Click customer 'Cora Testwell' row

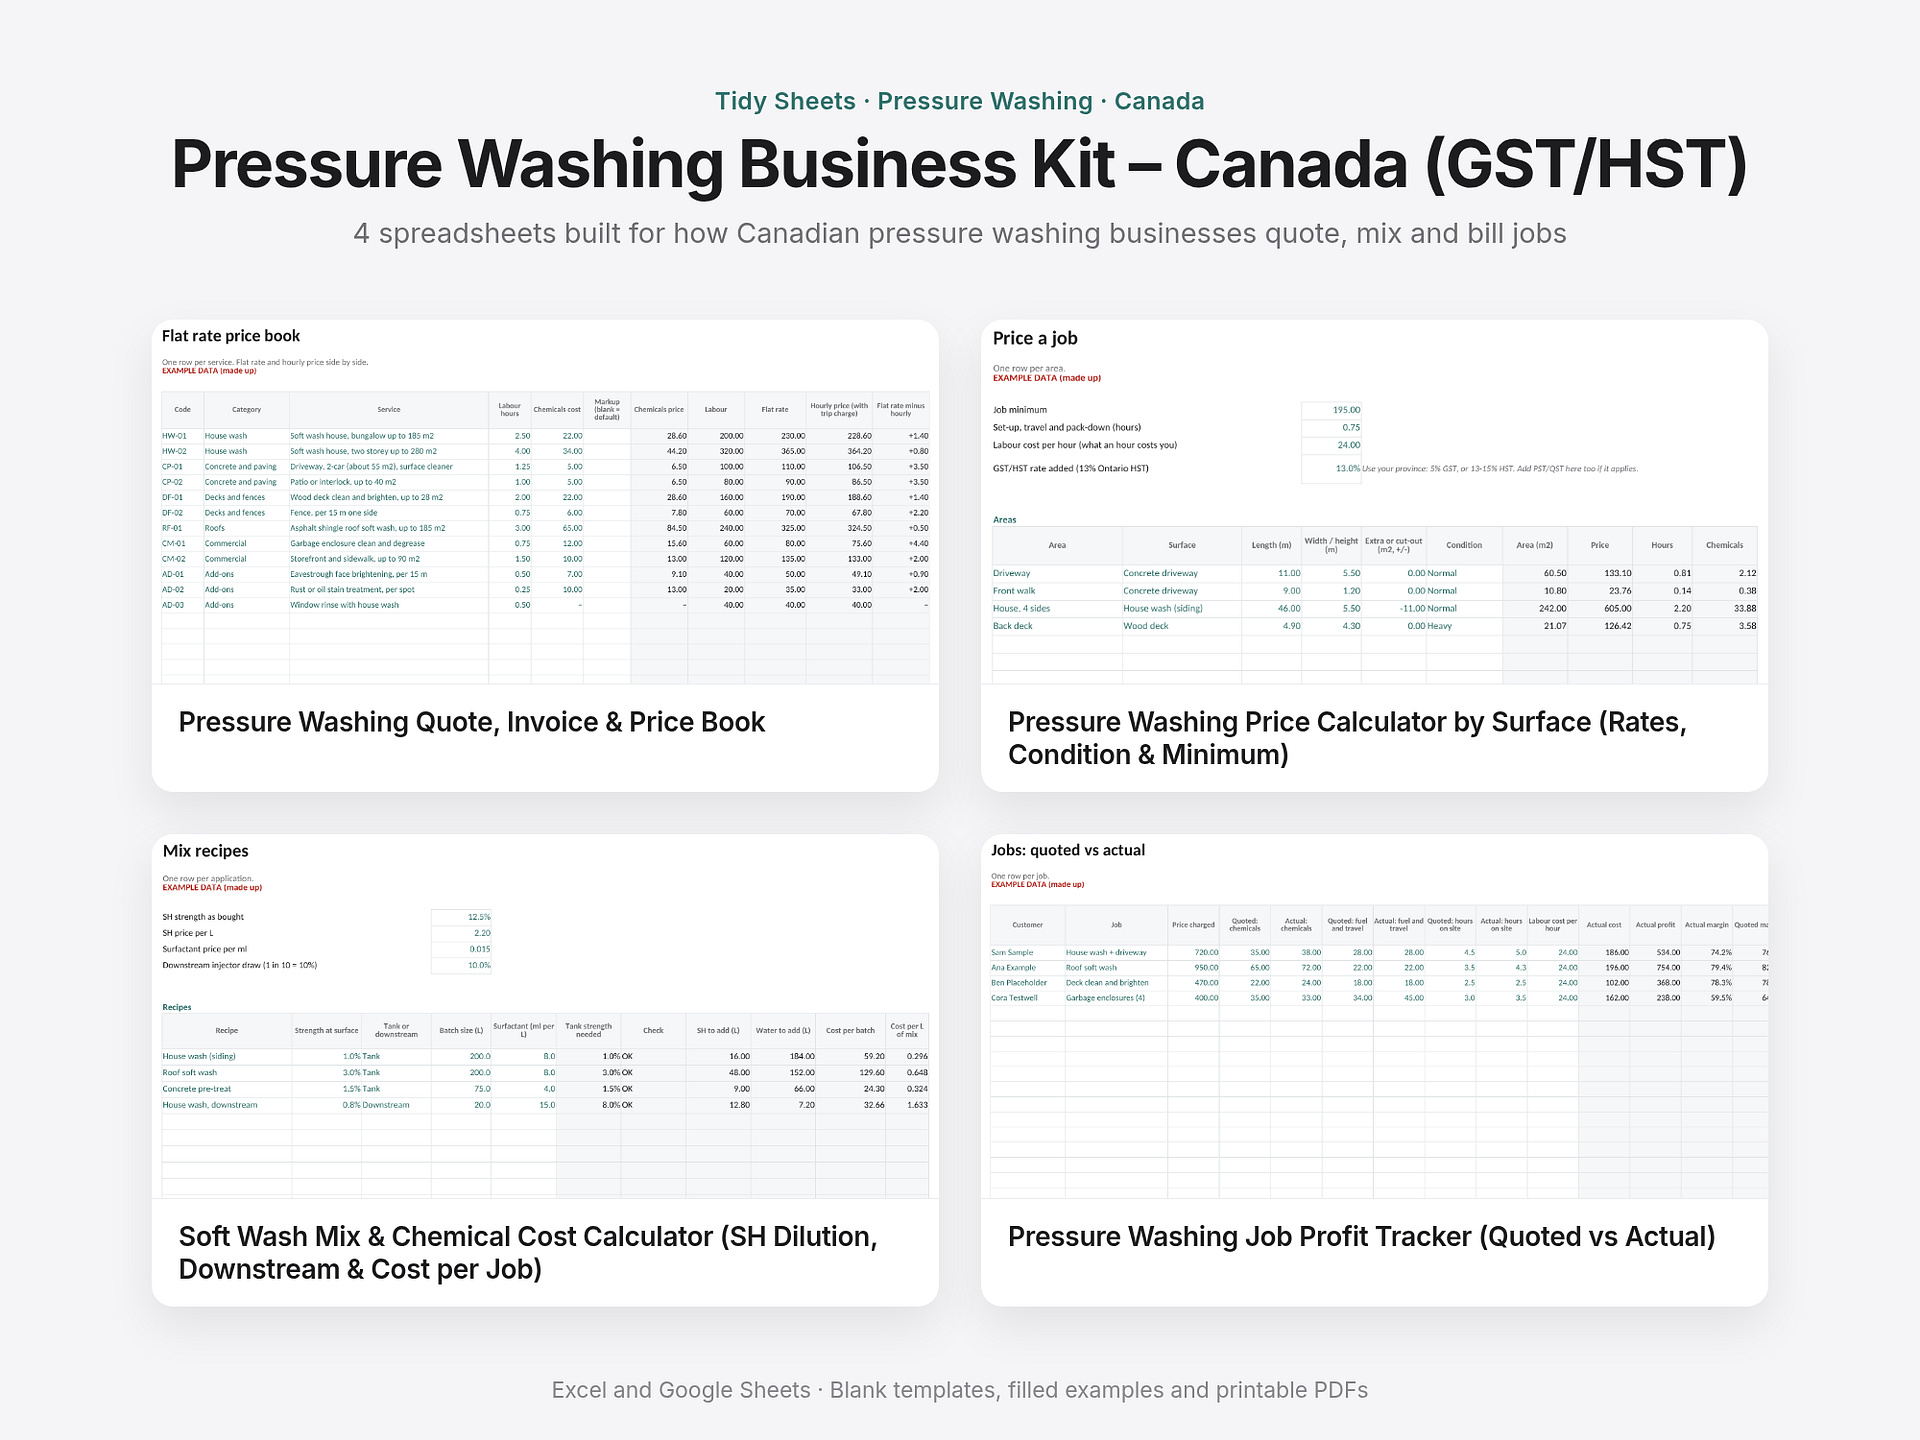point(1379,998)
